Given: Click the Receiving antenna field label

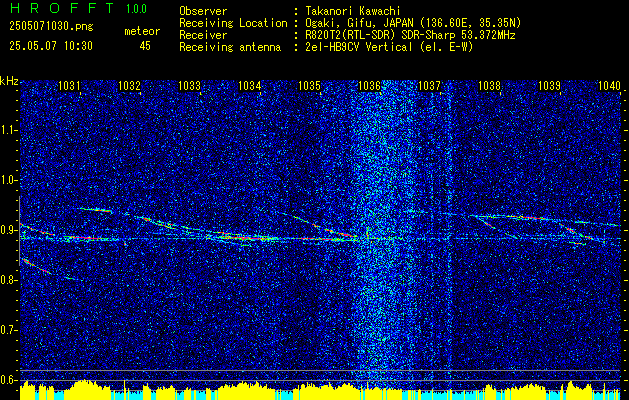Looking at the screenshot, I should 230,47.
